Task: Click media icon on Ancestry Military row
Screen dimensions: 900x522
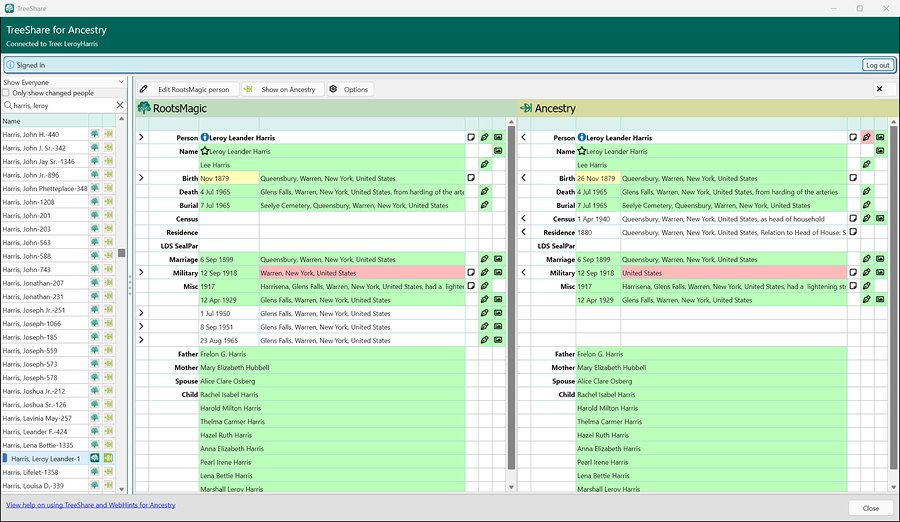Action: [x=880, y=273]
